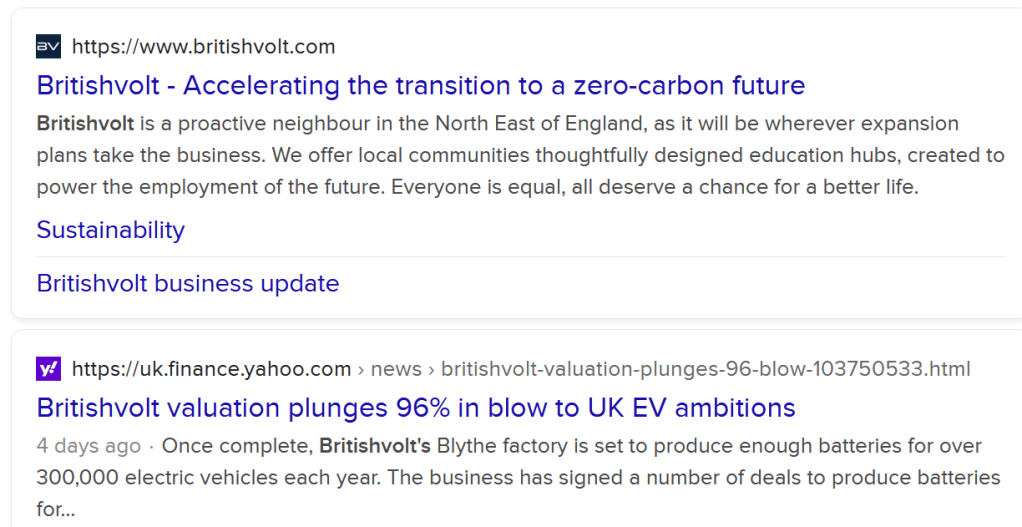
Task: Click the purple Yahoo favicon
Action: (48, 369)
